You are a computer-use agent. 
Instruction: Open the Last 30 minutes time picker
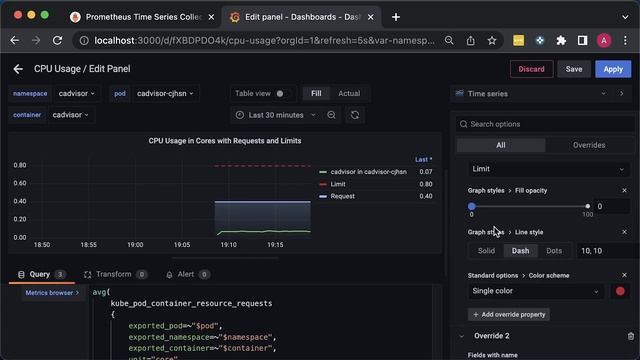pos(276,115)
